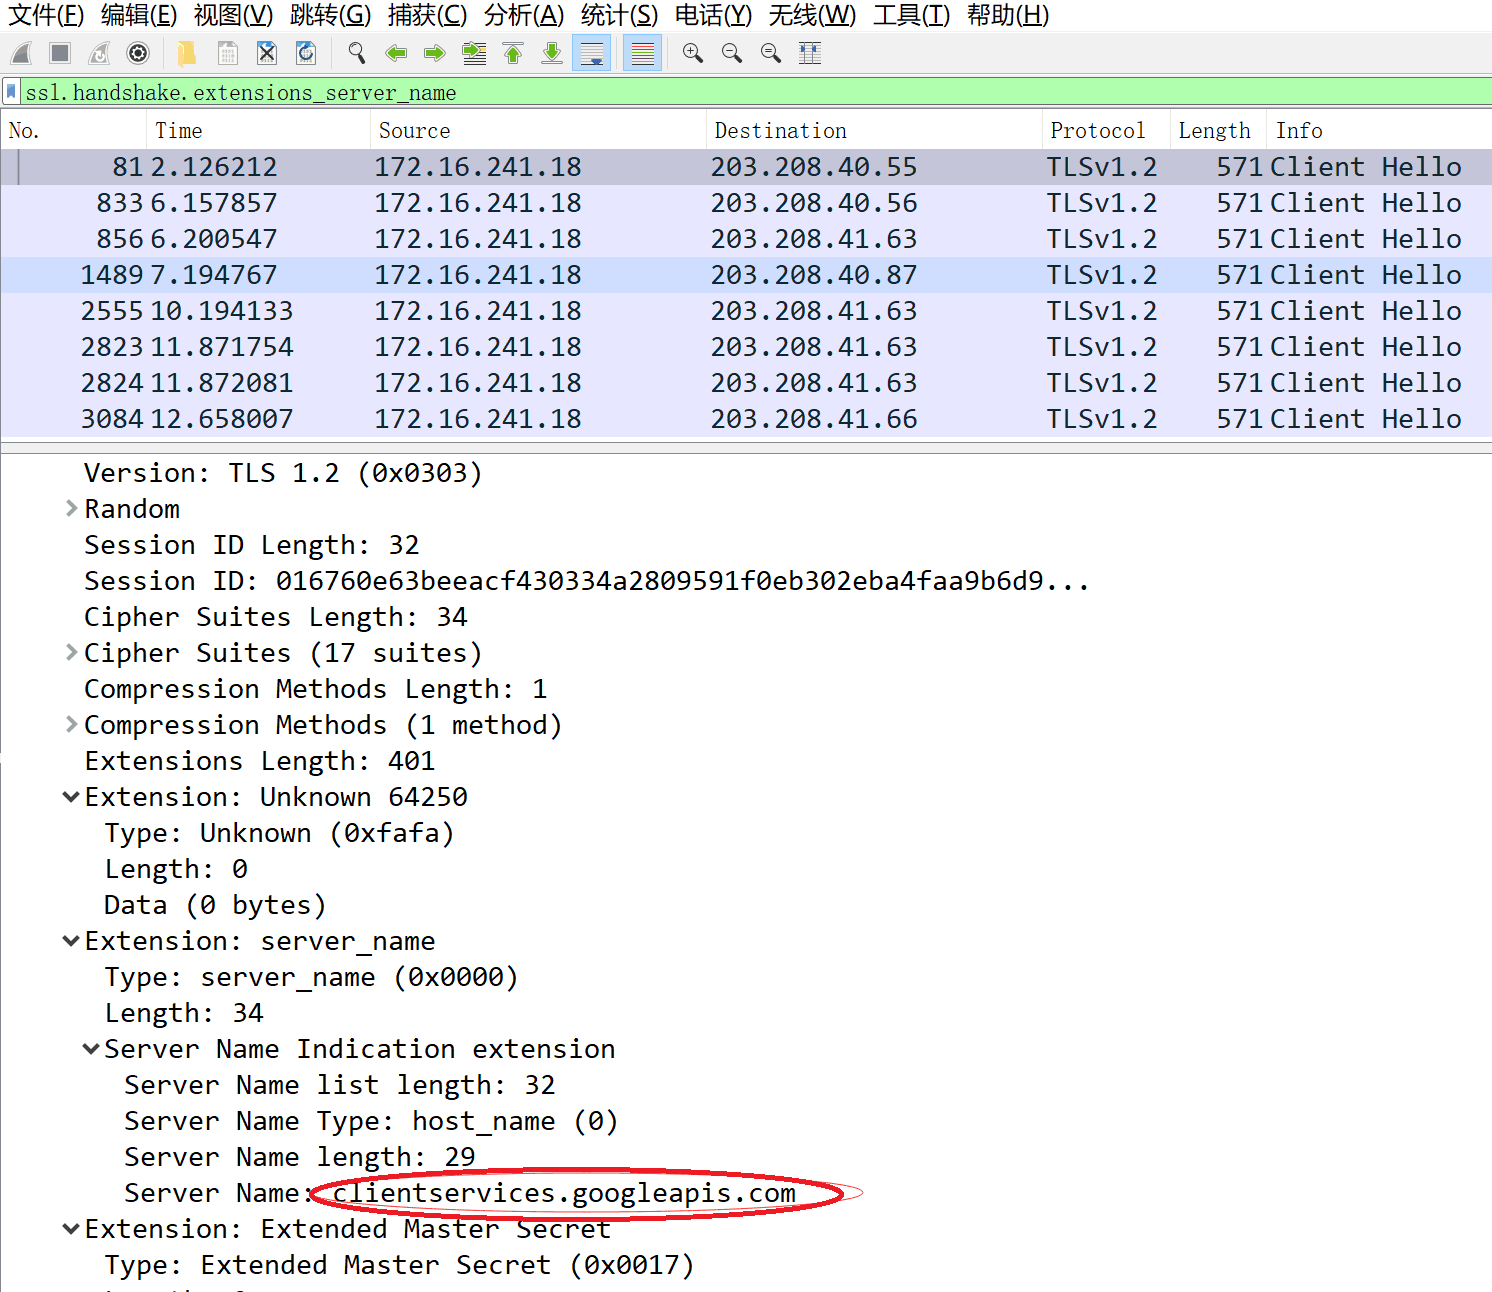This screenshot has width=1492, height=1292.
Task: Open a capture file via folder icon
Action: (x=187, y=53)
